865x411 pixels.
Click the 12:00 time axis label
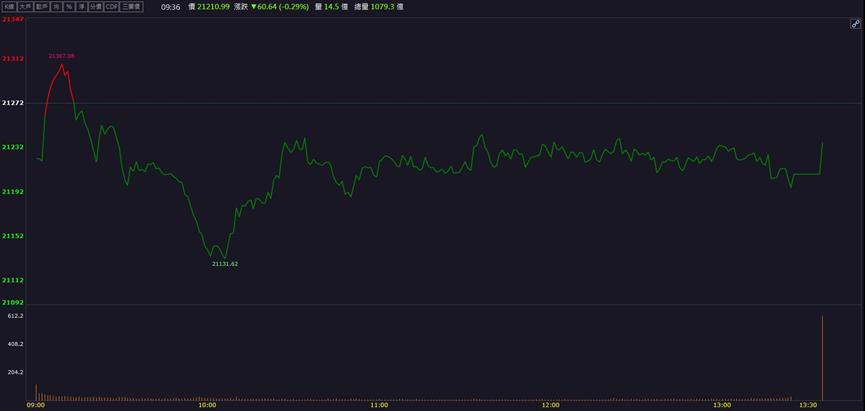(551, 405)
